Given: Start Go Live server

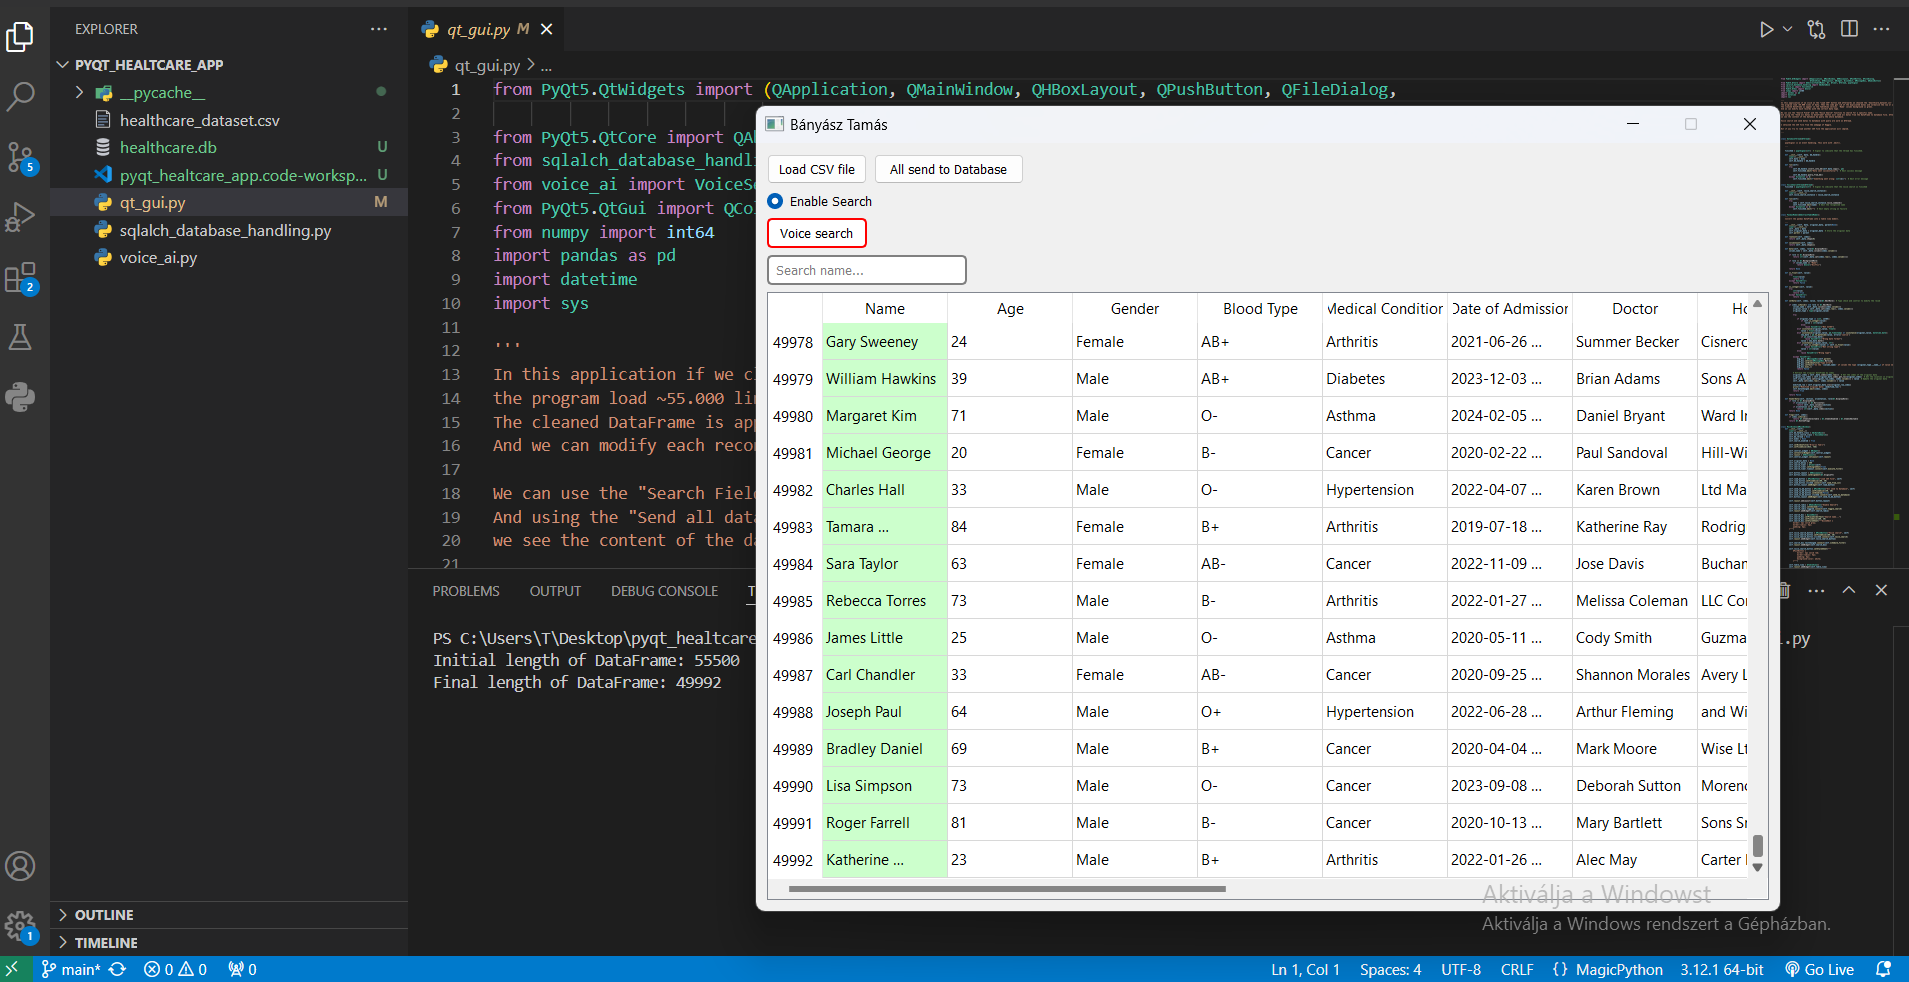Looking at the screenshot, I should [x=1820, y=969].
